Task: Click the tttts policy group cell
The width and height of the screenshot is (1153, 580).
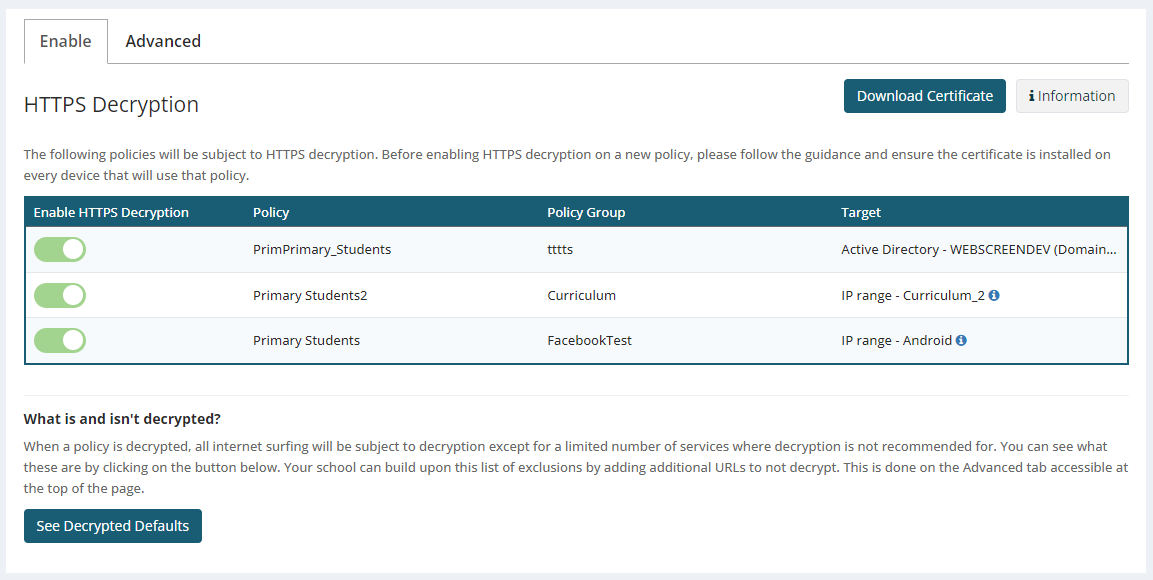Action: pos(560,250)
